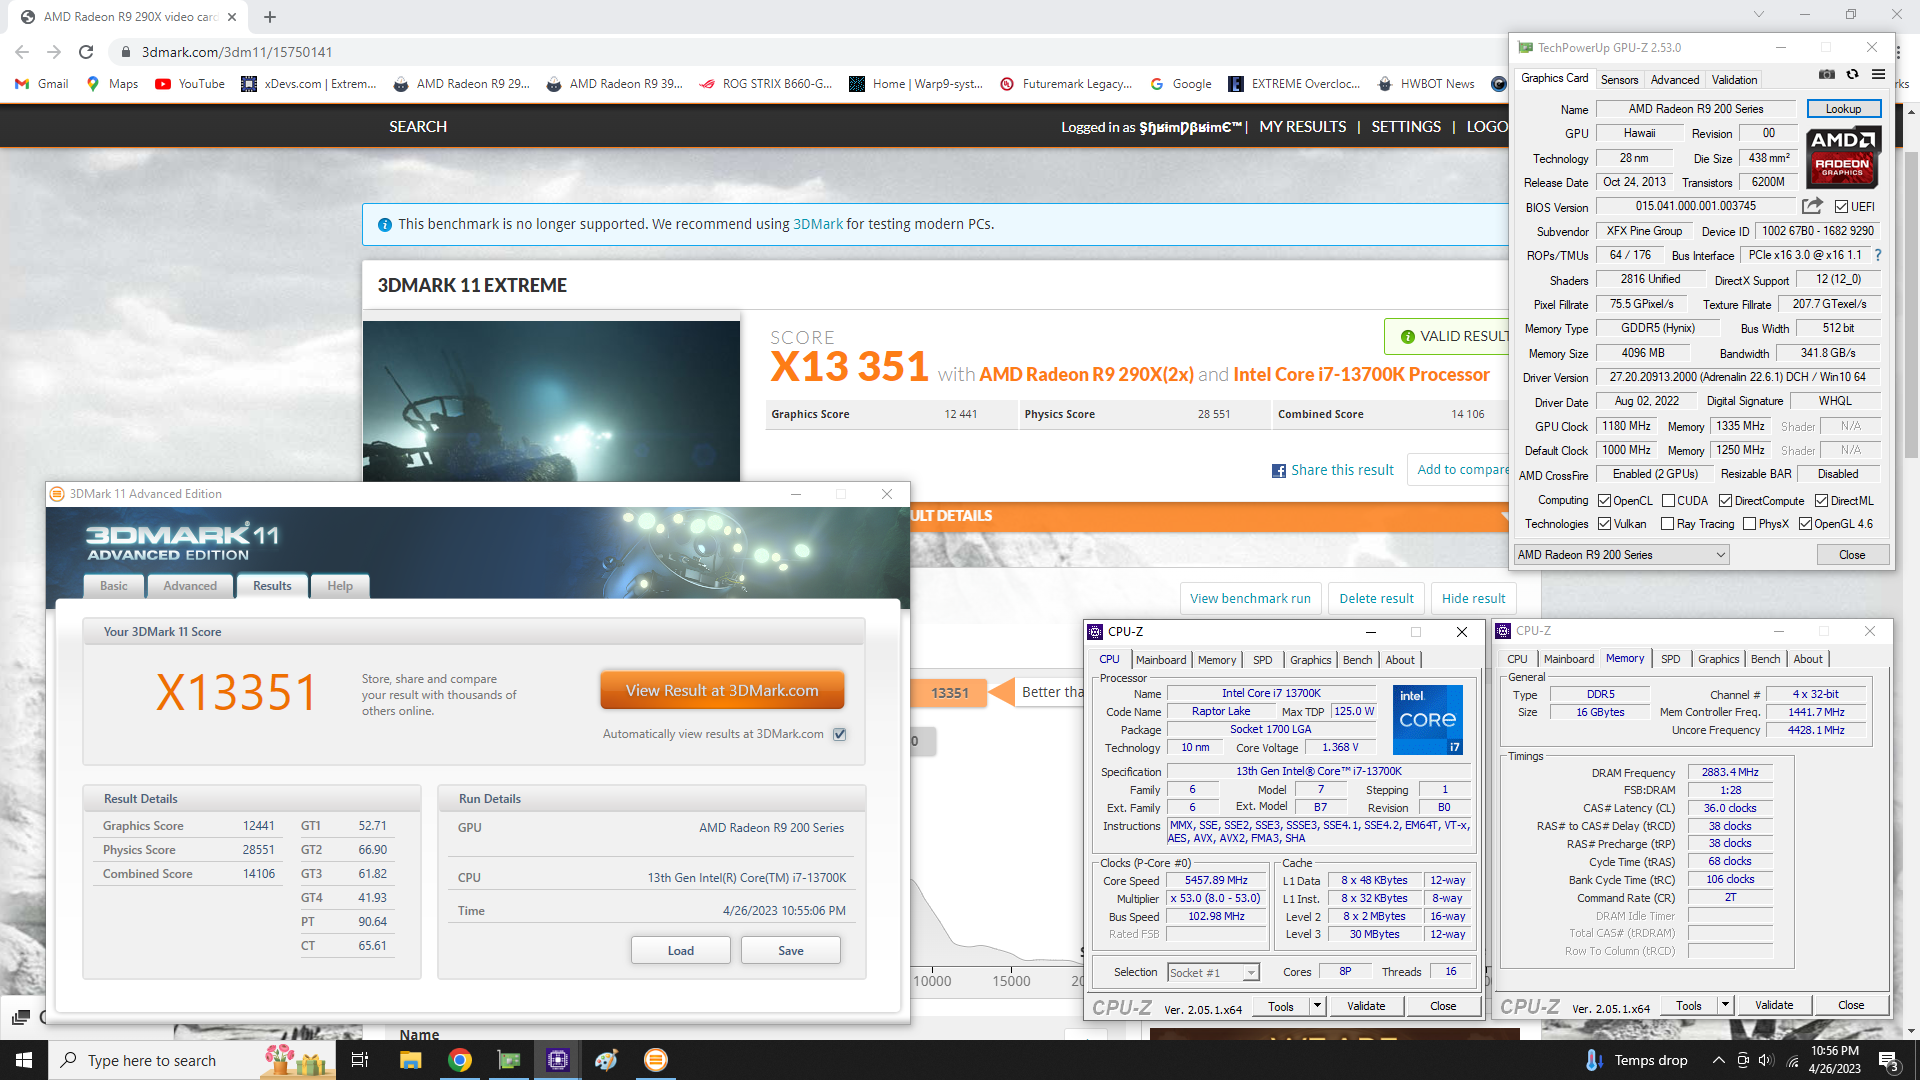The height and width of the screenshot is (1080, 1920).
Task: Click MY RESULTS in the 3DMark site header
Action: (x=1302, y=127)
